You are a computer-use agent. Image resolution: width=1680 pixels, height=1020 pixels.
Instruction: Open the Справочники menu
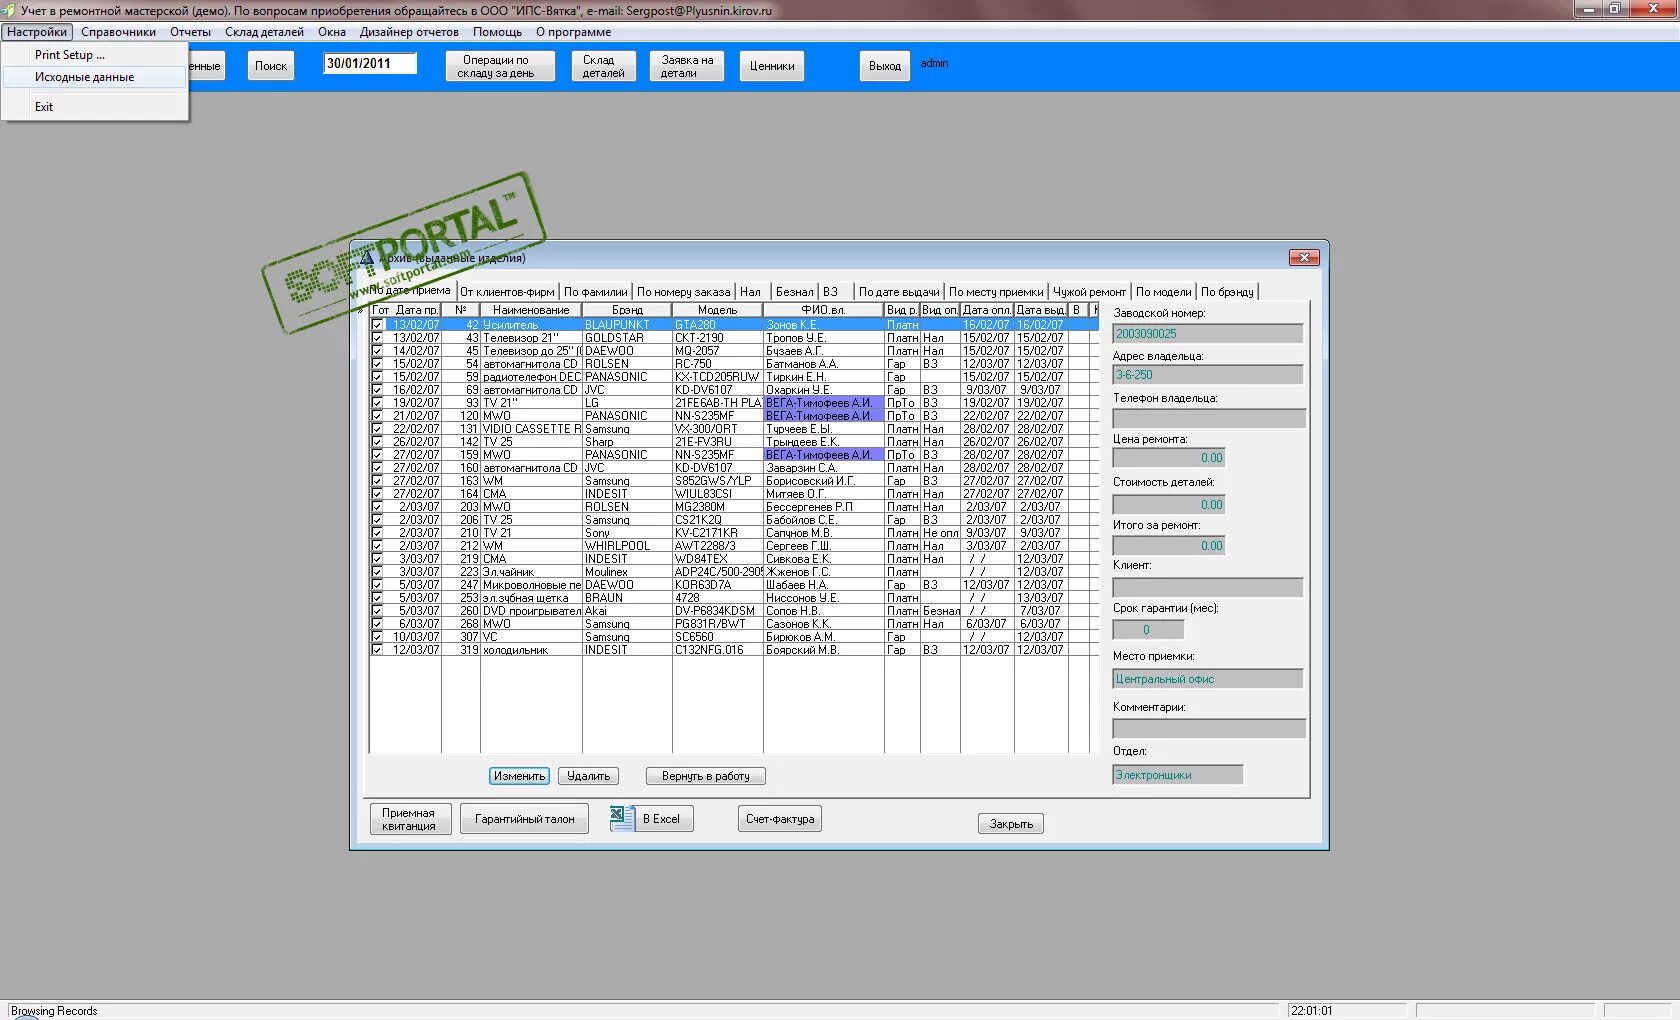pyautogui.click(x=118, y=32)
